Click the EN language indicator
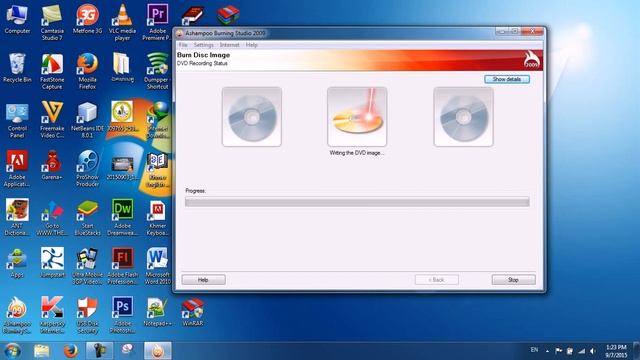 coord(534,350)
